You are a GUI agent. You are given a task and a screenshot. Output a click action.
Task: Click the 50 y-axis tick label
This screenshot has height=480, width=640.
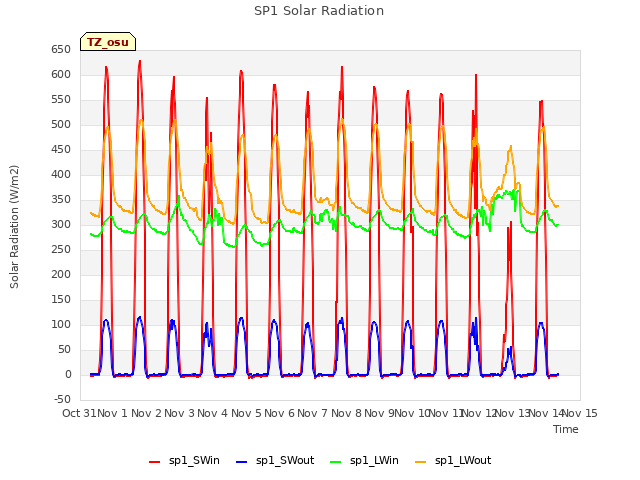click(64, 350)
